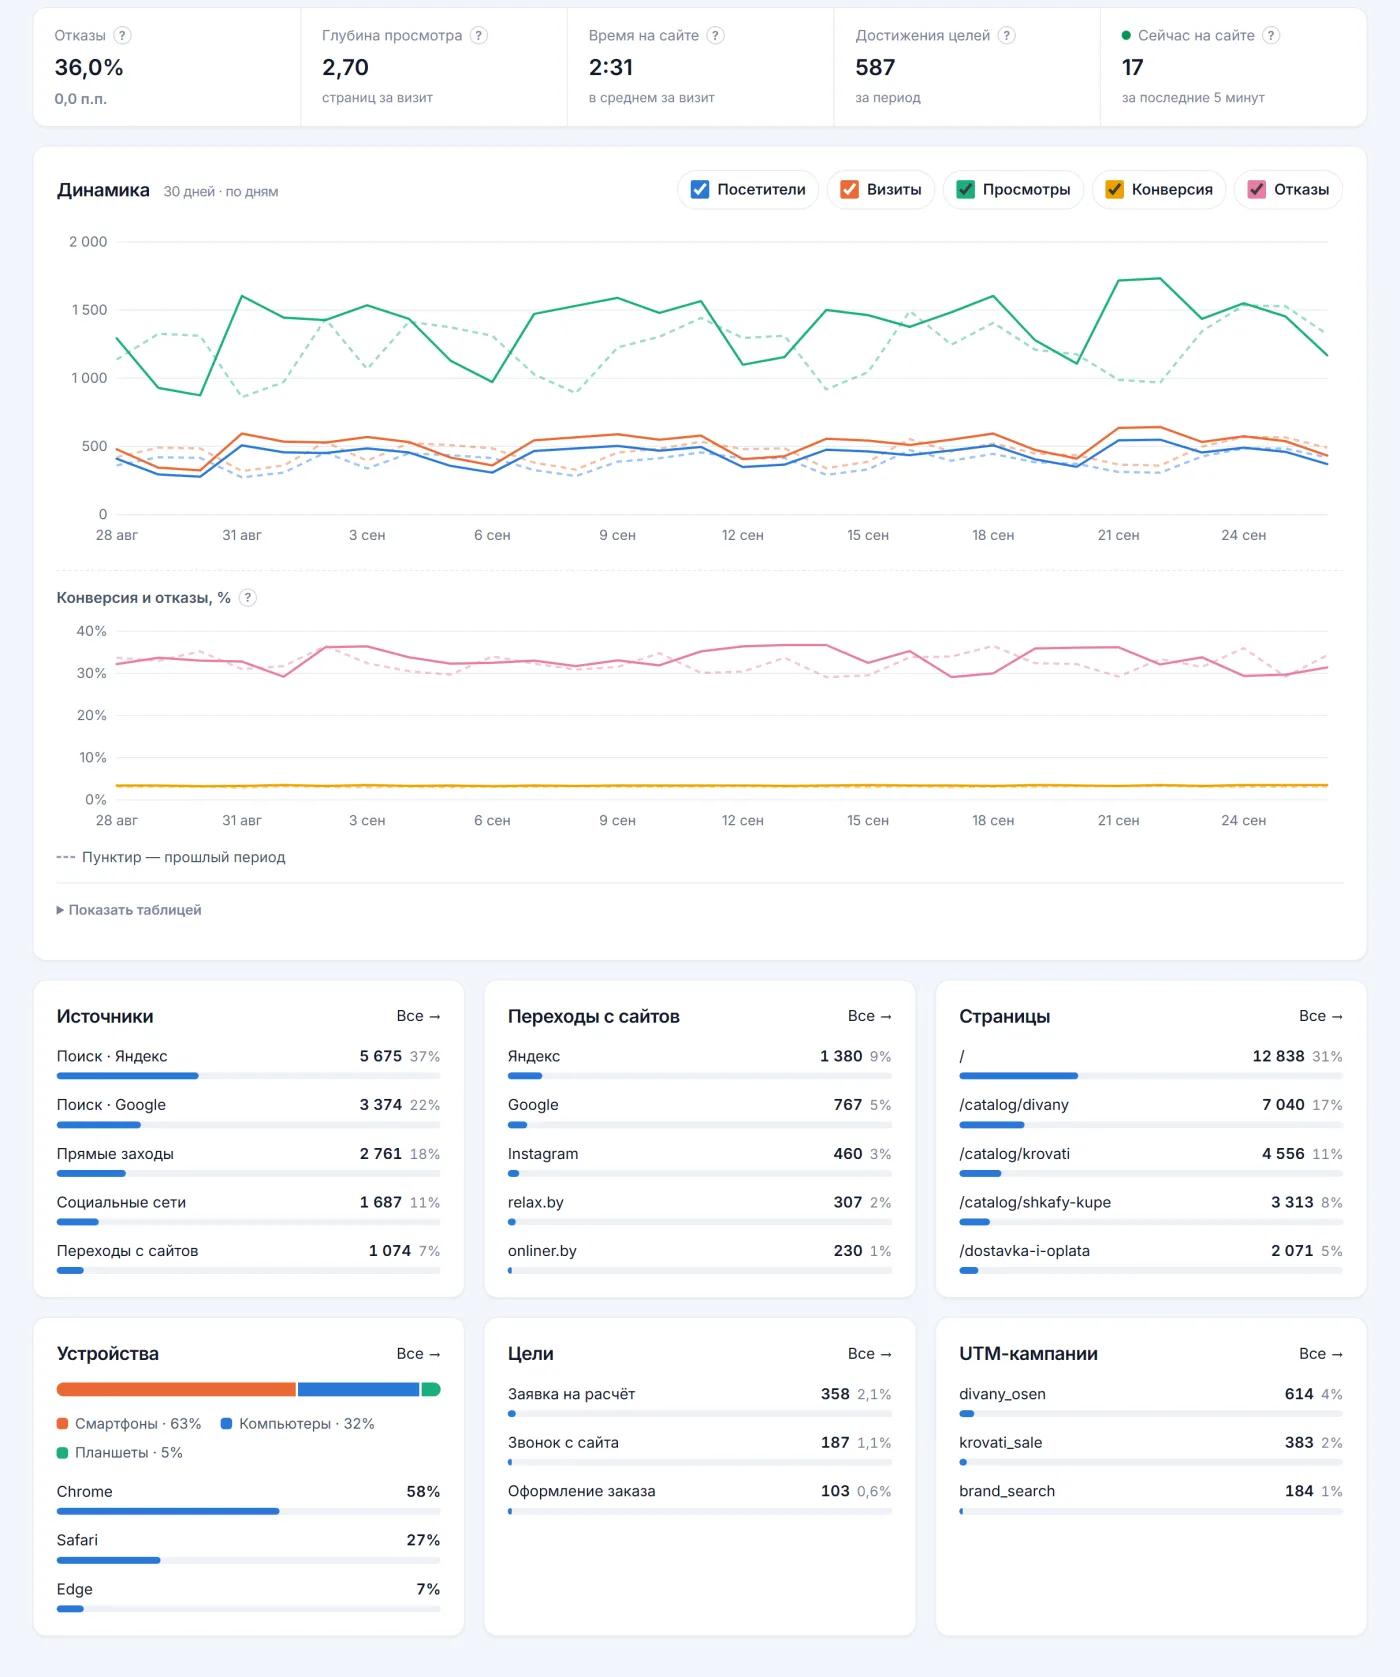The width and height of the screenshot is (1400, 1677).
Task: Select Переходы с сайтов row in Источники
Action: [x=248, y=1258]
